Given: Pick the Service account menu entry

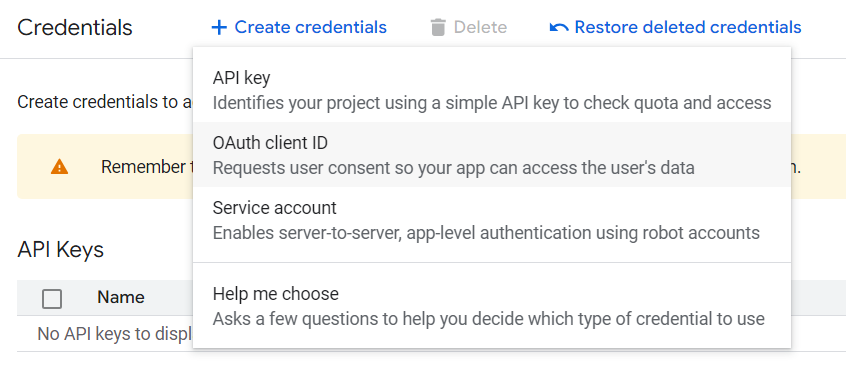Looking at the screenshot, I should coord(492,219).
